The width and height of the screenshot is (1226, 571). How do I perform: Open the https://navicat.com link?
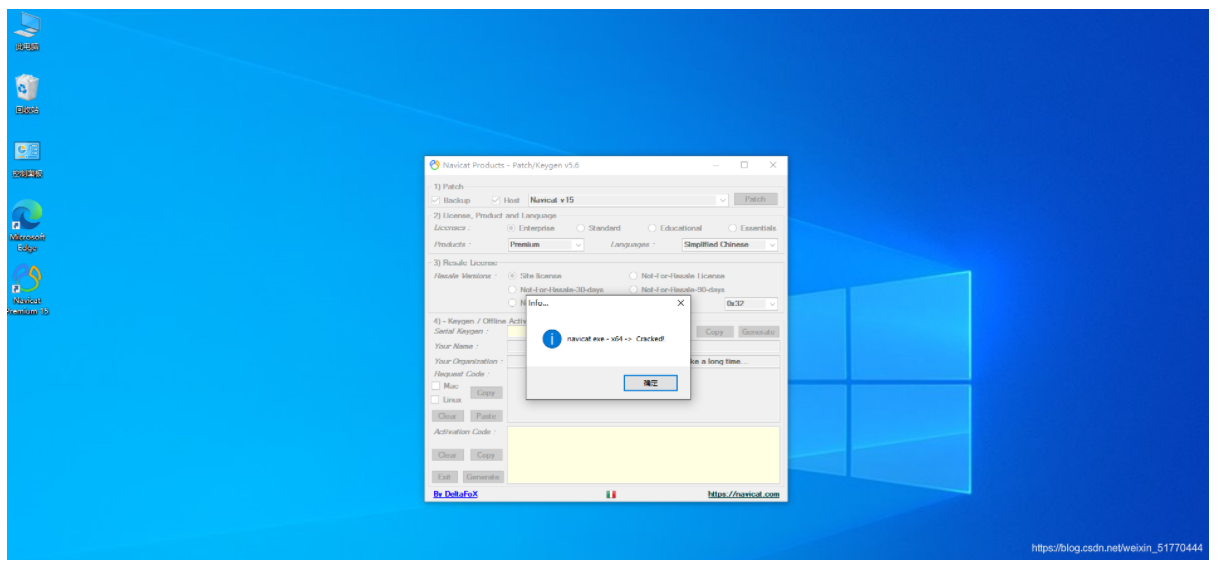743,494
